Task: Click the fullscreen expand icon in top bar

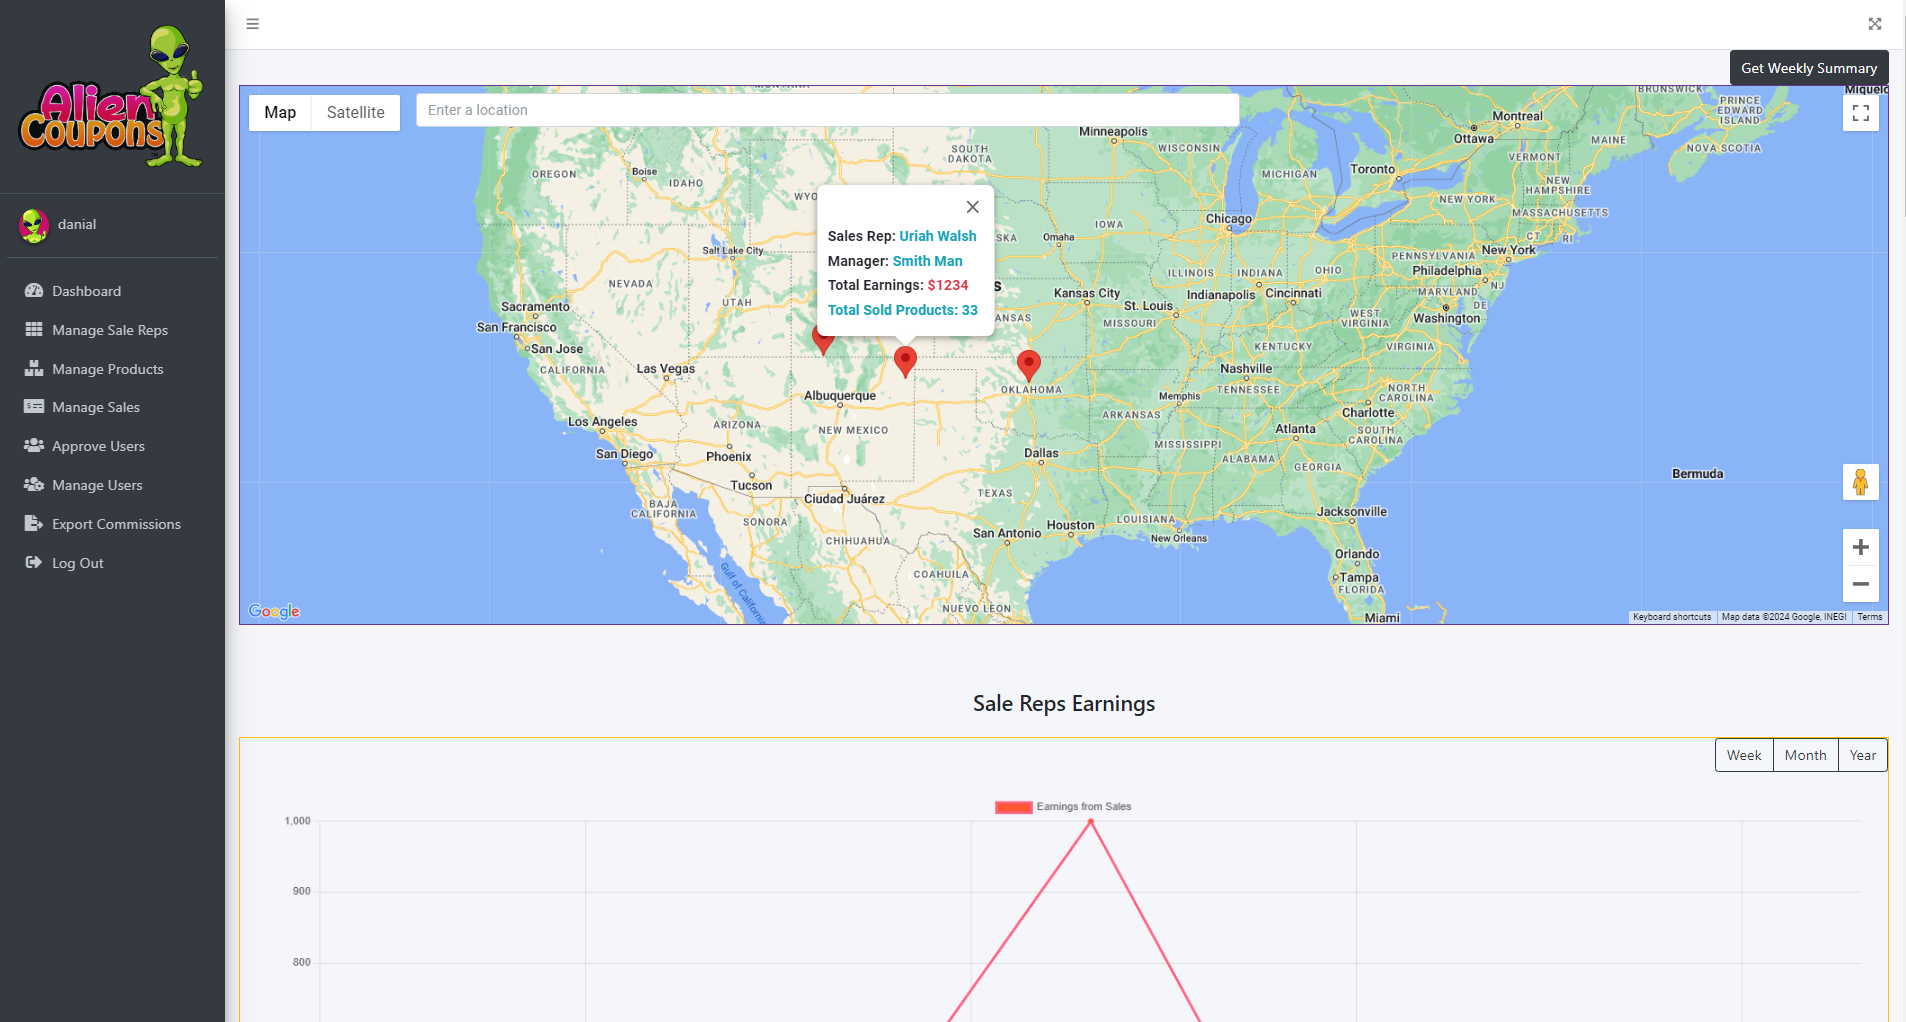Action: (x=1874, y=24)
